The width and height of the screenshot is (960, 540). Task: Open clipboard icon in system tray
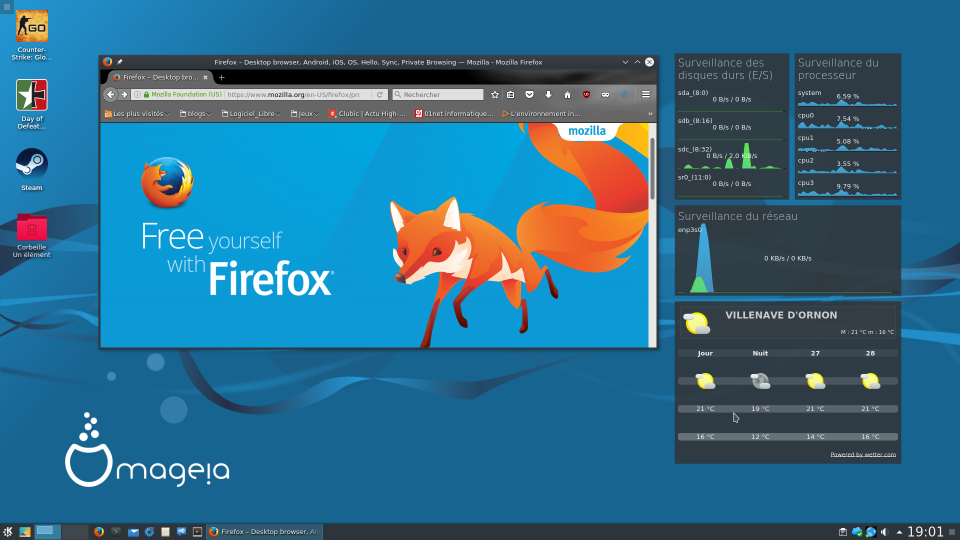[842, 532]
